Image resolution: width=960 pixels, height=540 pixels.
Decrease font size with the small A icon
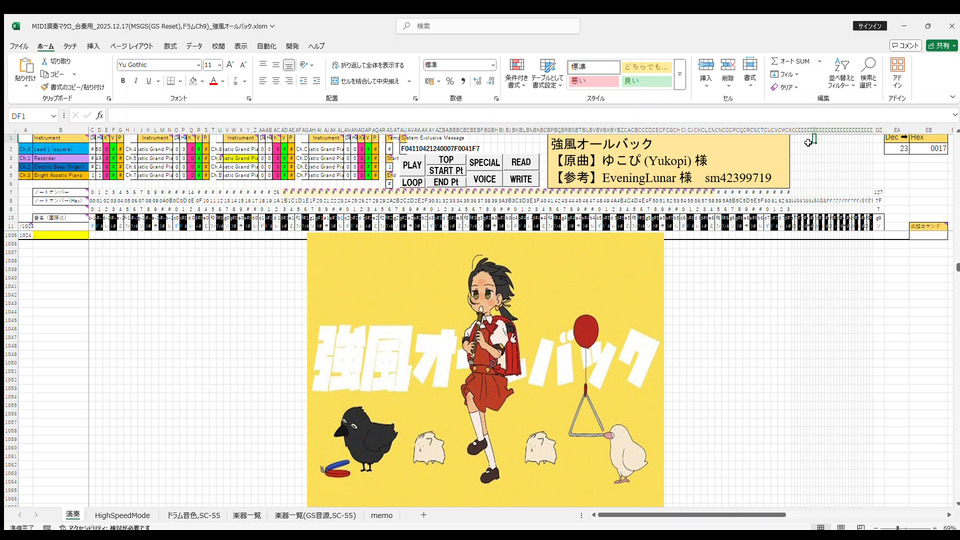[x=243, y=64]
